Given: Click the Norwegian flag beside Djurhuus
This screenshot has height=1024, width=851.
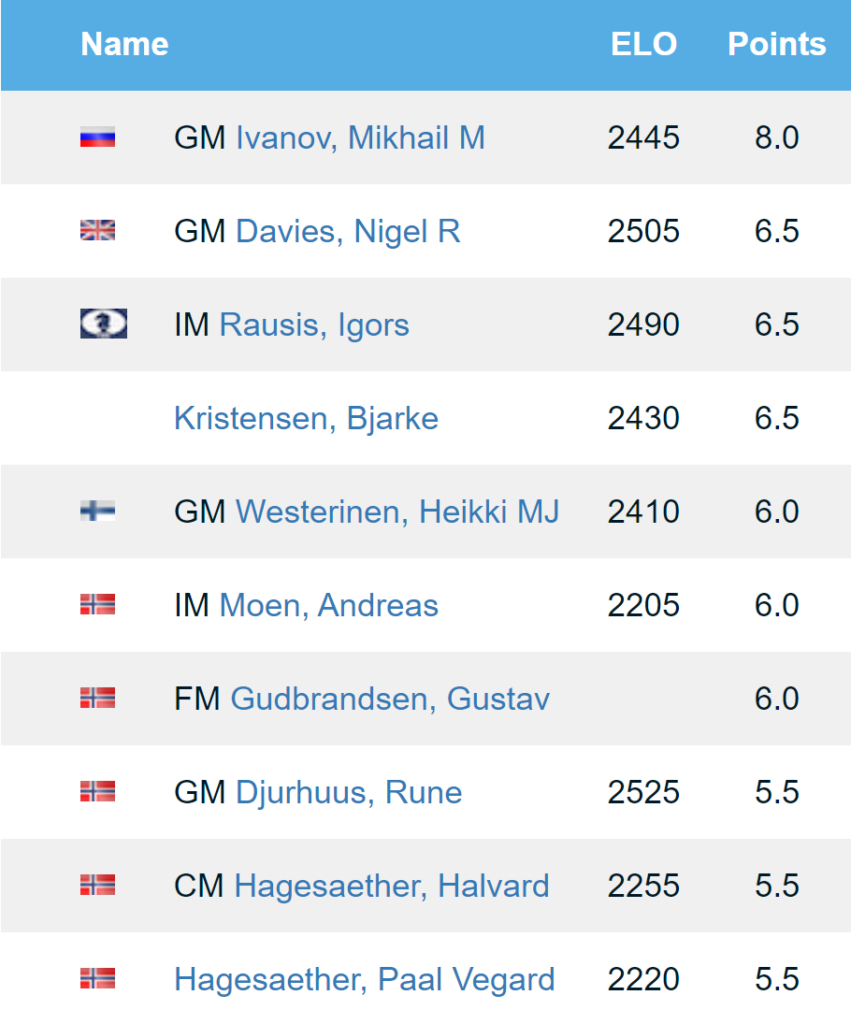Looking at the screenshot, I should [x=98, y=792].
